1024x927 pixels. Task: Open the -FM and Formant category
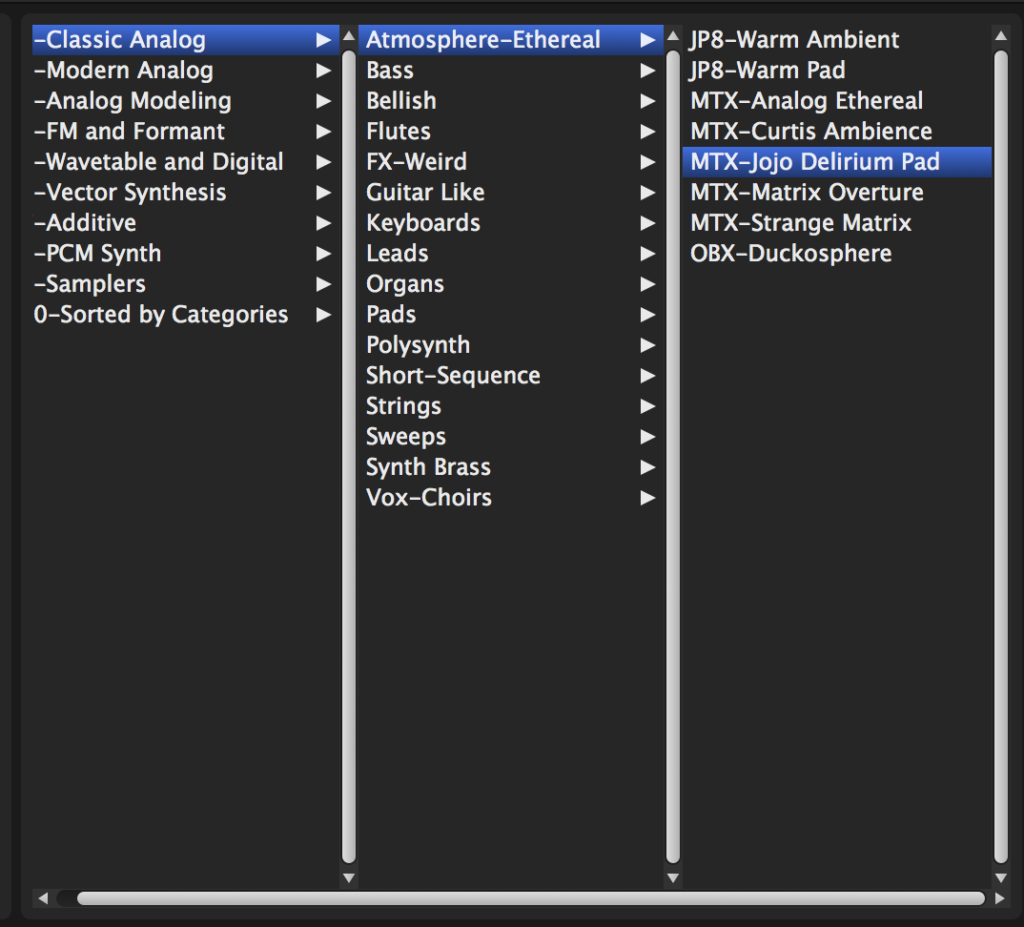pyautogui.click(x=185, y=131)
